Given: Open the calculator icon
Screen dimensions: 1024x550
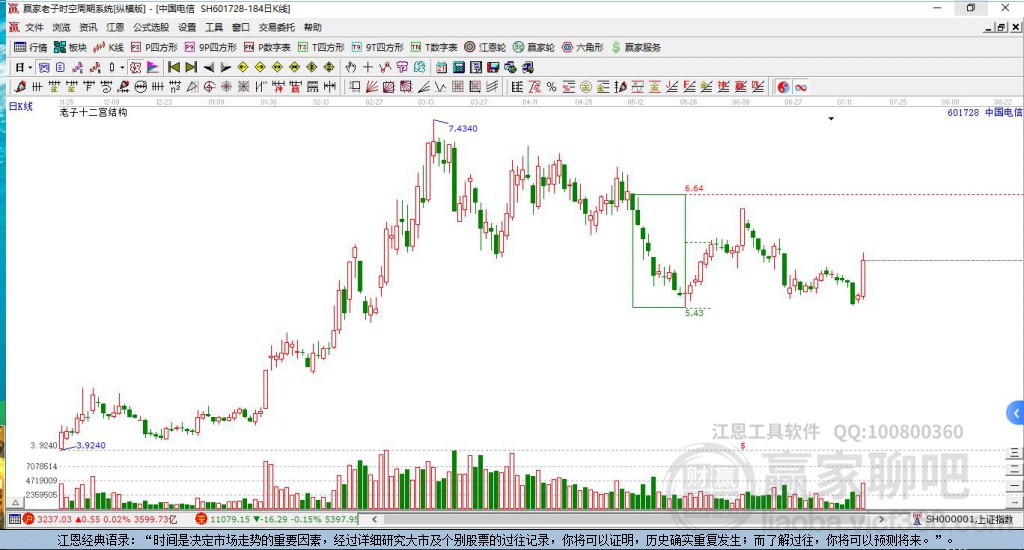Looking at the screenshot, I should click(x=458, y=67).
